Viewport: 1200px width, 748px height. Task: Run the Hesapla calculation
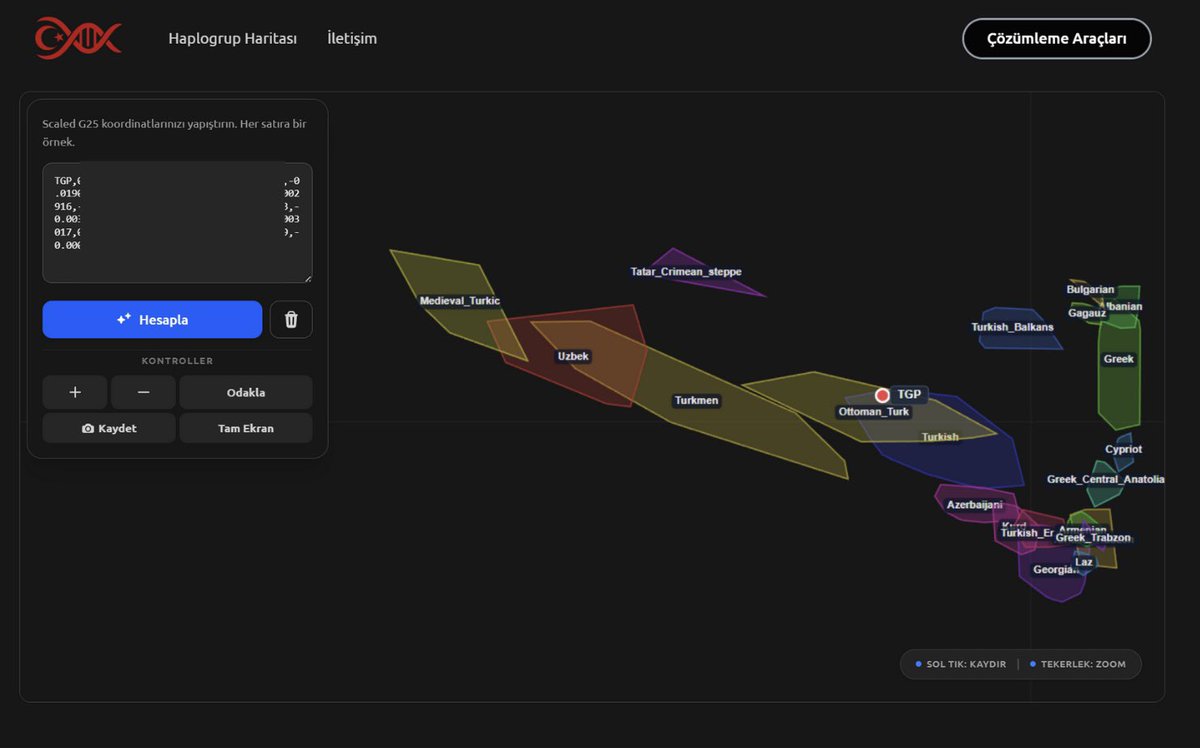pyautogui.click(x=152, y=320)
